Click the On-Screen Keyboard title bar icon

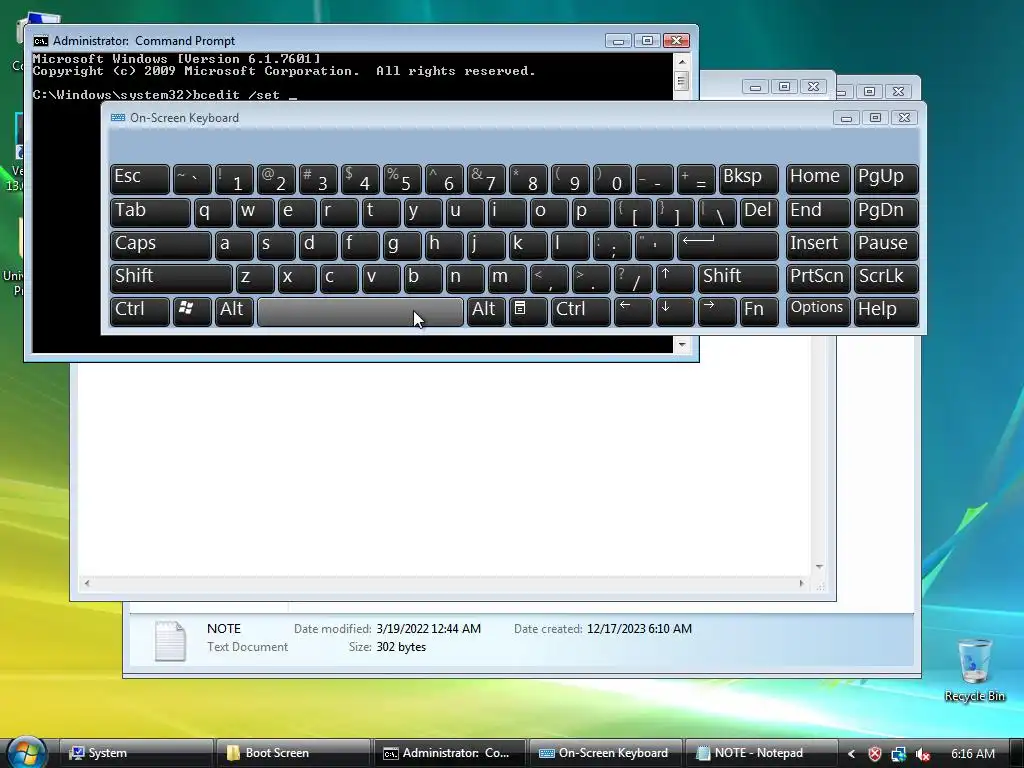coord(118,118)
